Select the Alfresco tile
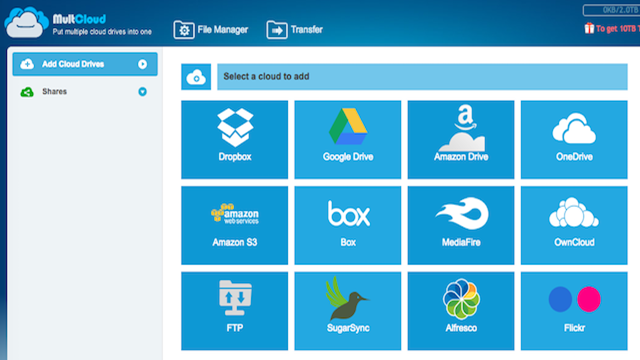640x360 pixels. [x=461, y=311]
